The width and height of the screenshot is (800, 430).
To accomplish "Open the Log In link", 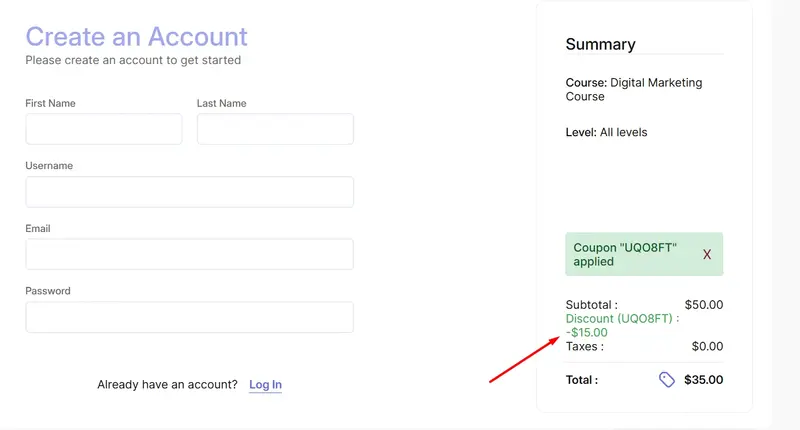I will pyautogui.click(x=265, y=385).
